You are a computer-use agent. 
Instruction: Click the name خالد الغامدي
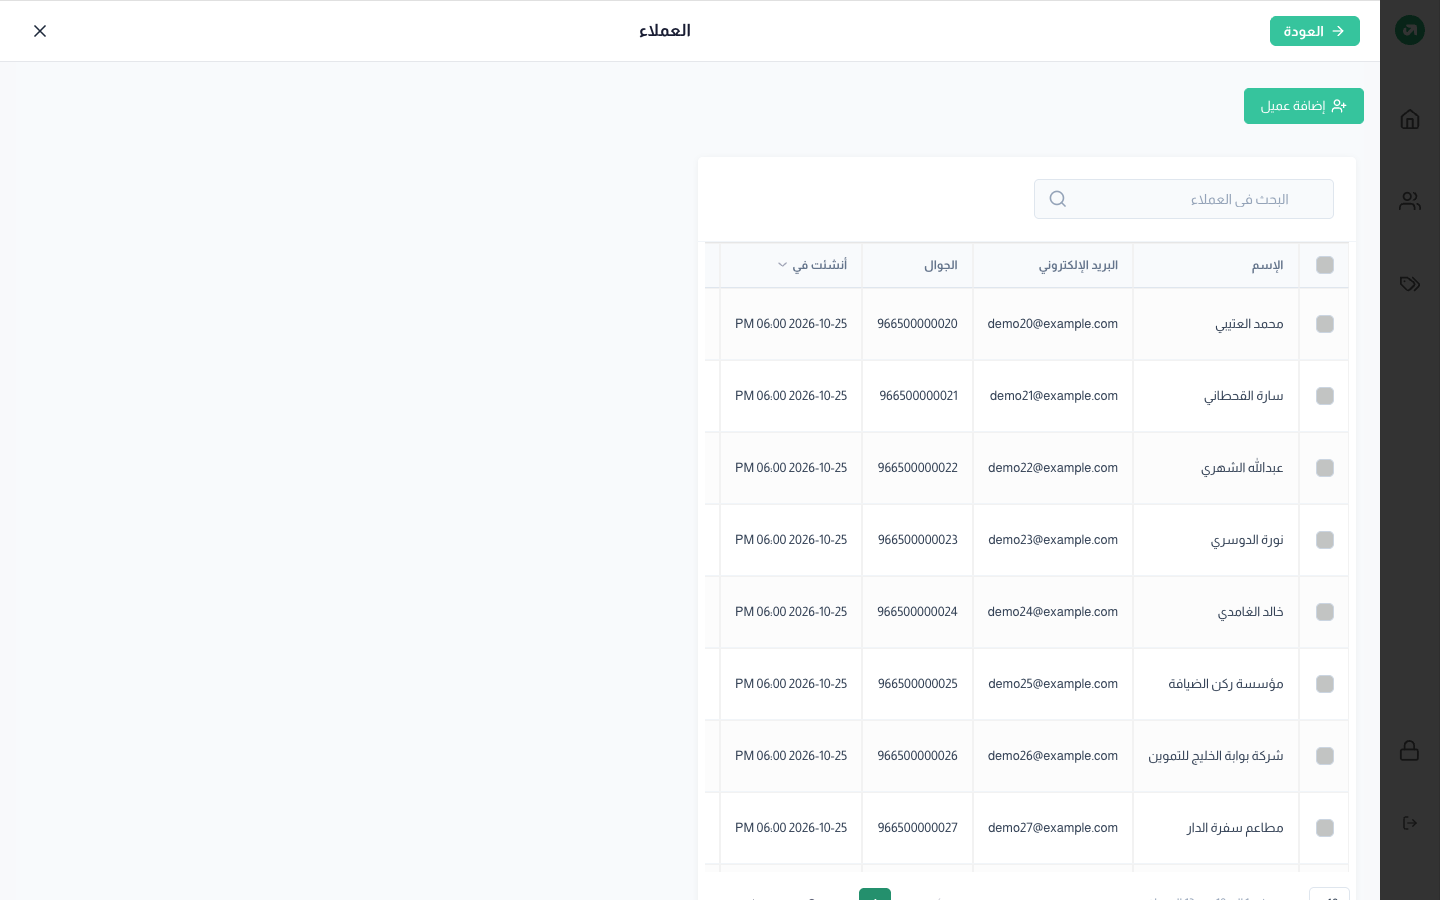[x=1250, y=612]
